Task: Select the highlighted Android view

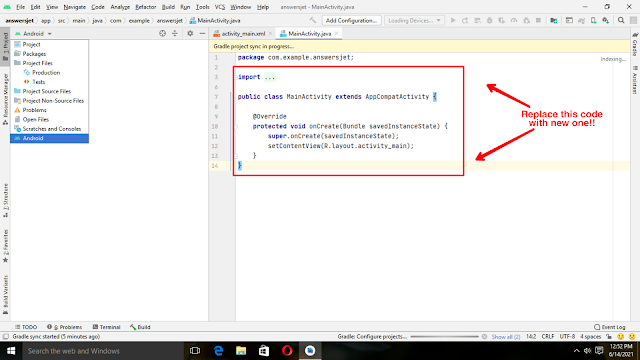Action: pyautogui.click(x=49, y=138)
